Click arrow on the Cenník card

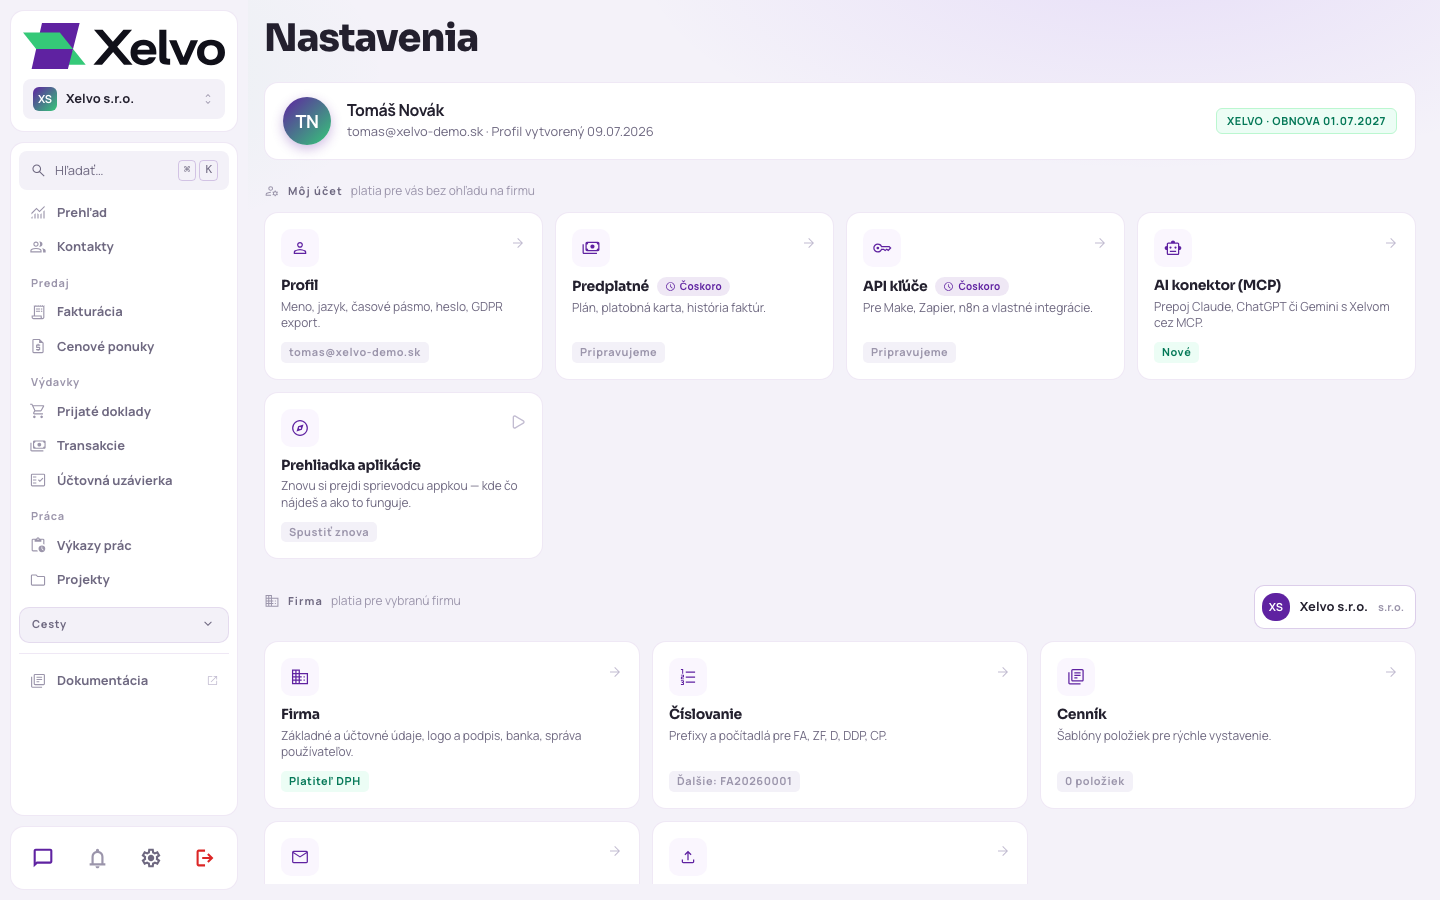(x=1391, y=672)
